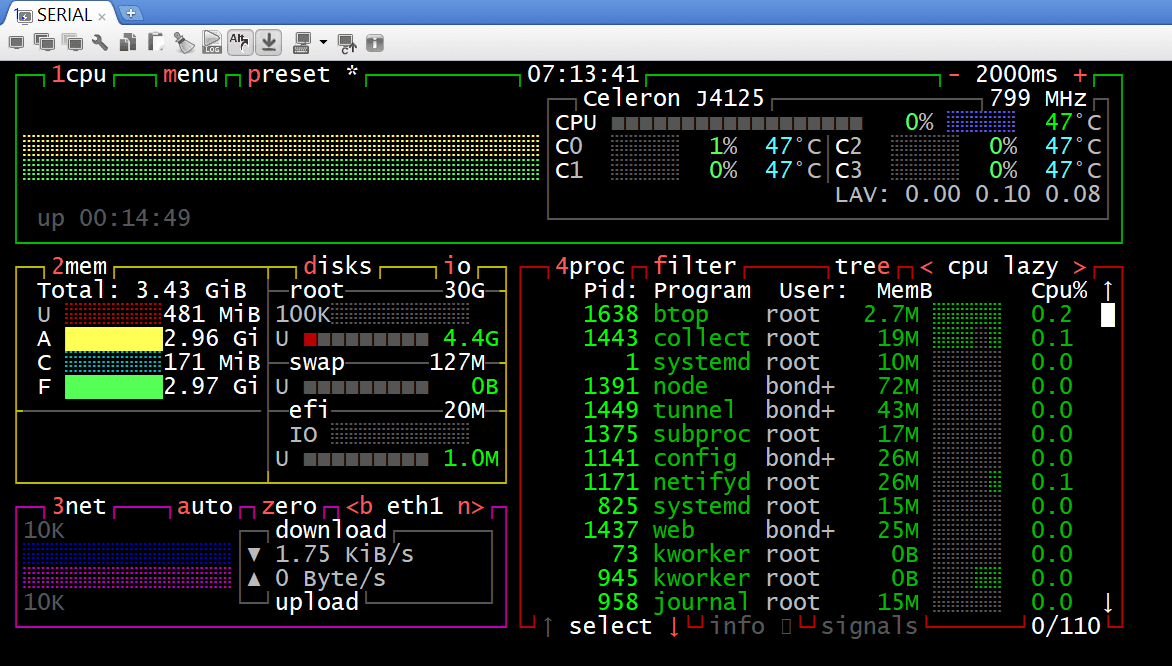Open the info icon in the toolbar
This screenshot has width=1172, height=666.
pyautogui.click(x=375, y=43)
